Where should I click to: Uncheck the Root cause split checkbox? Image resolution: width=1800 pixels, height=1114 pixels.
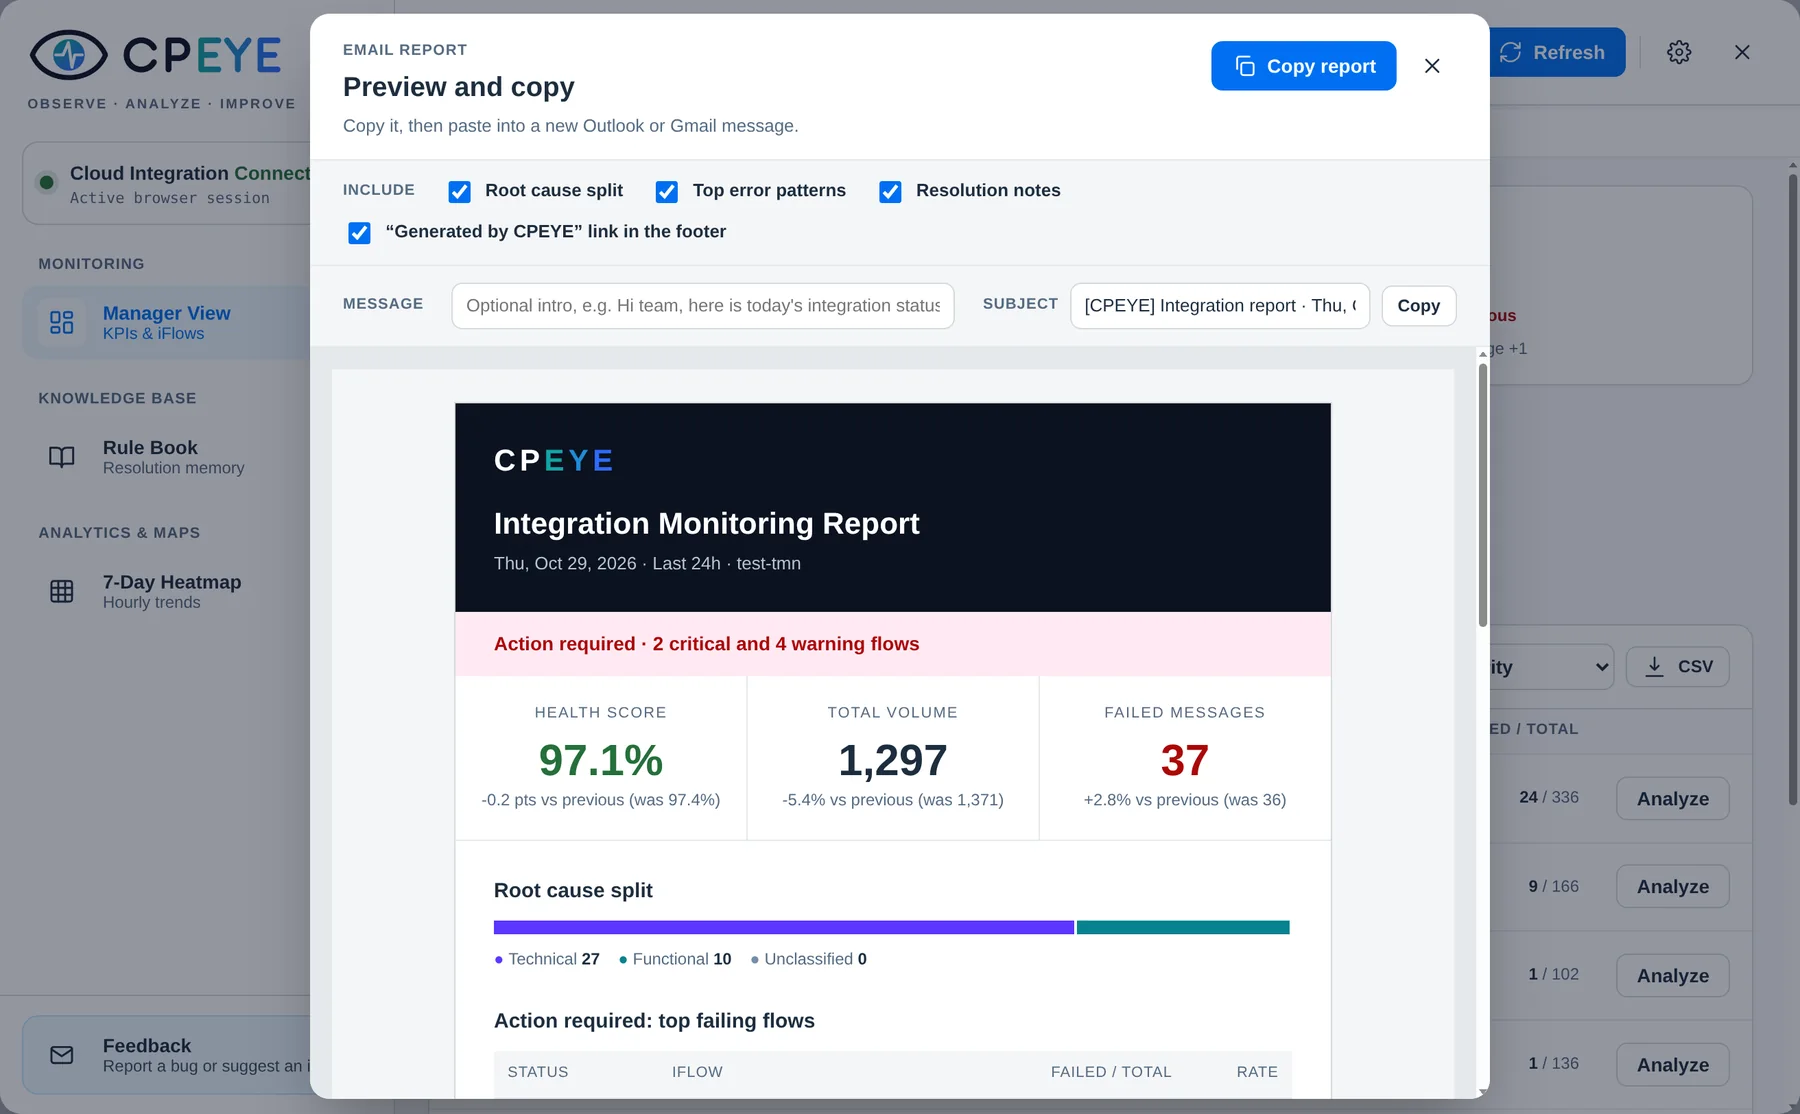point(459,191)
